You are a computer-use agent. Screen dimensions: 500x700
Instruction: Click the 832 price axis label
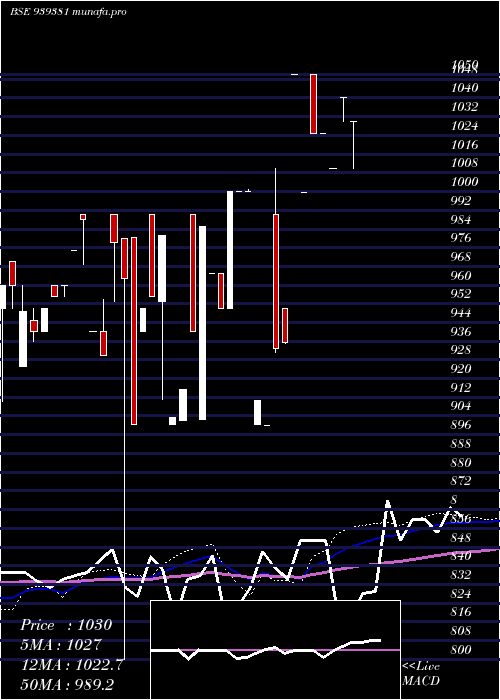461,575
